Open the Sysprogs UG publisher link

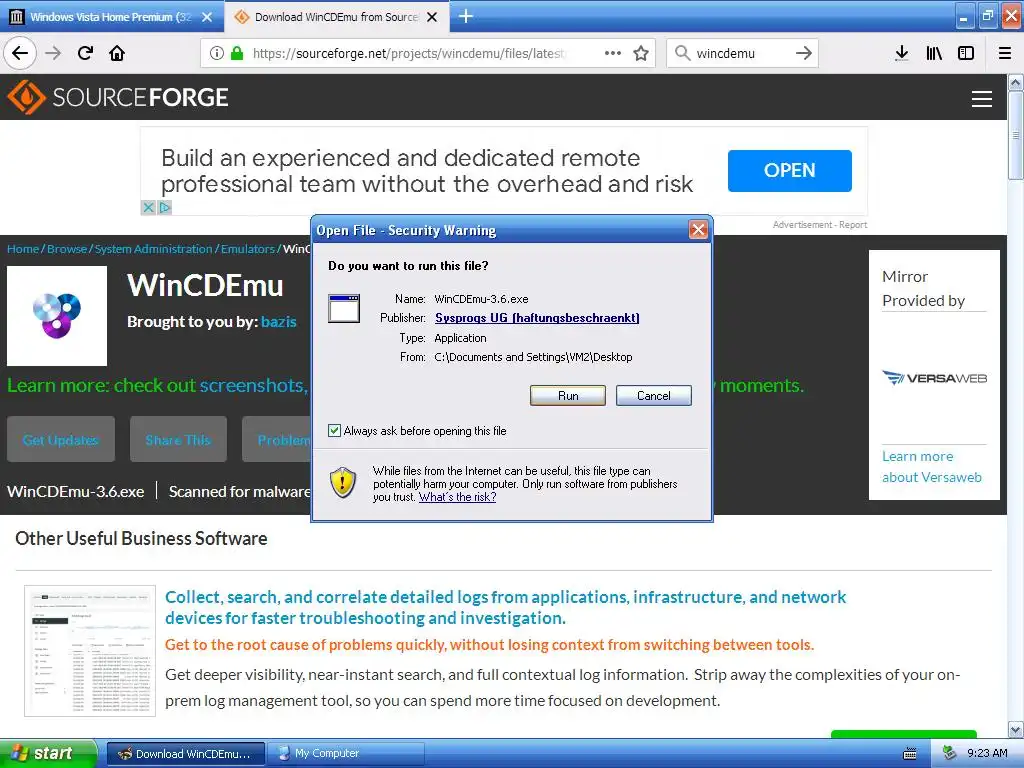[x=537, y=317]
